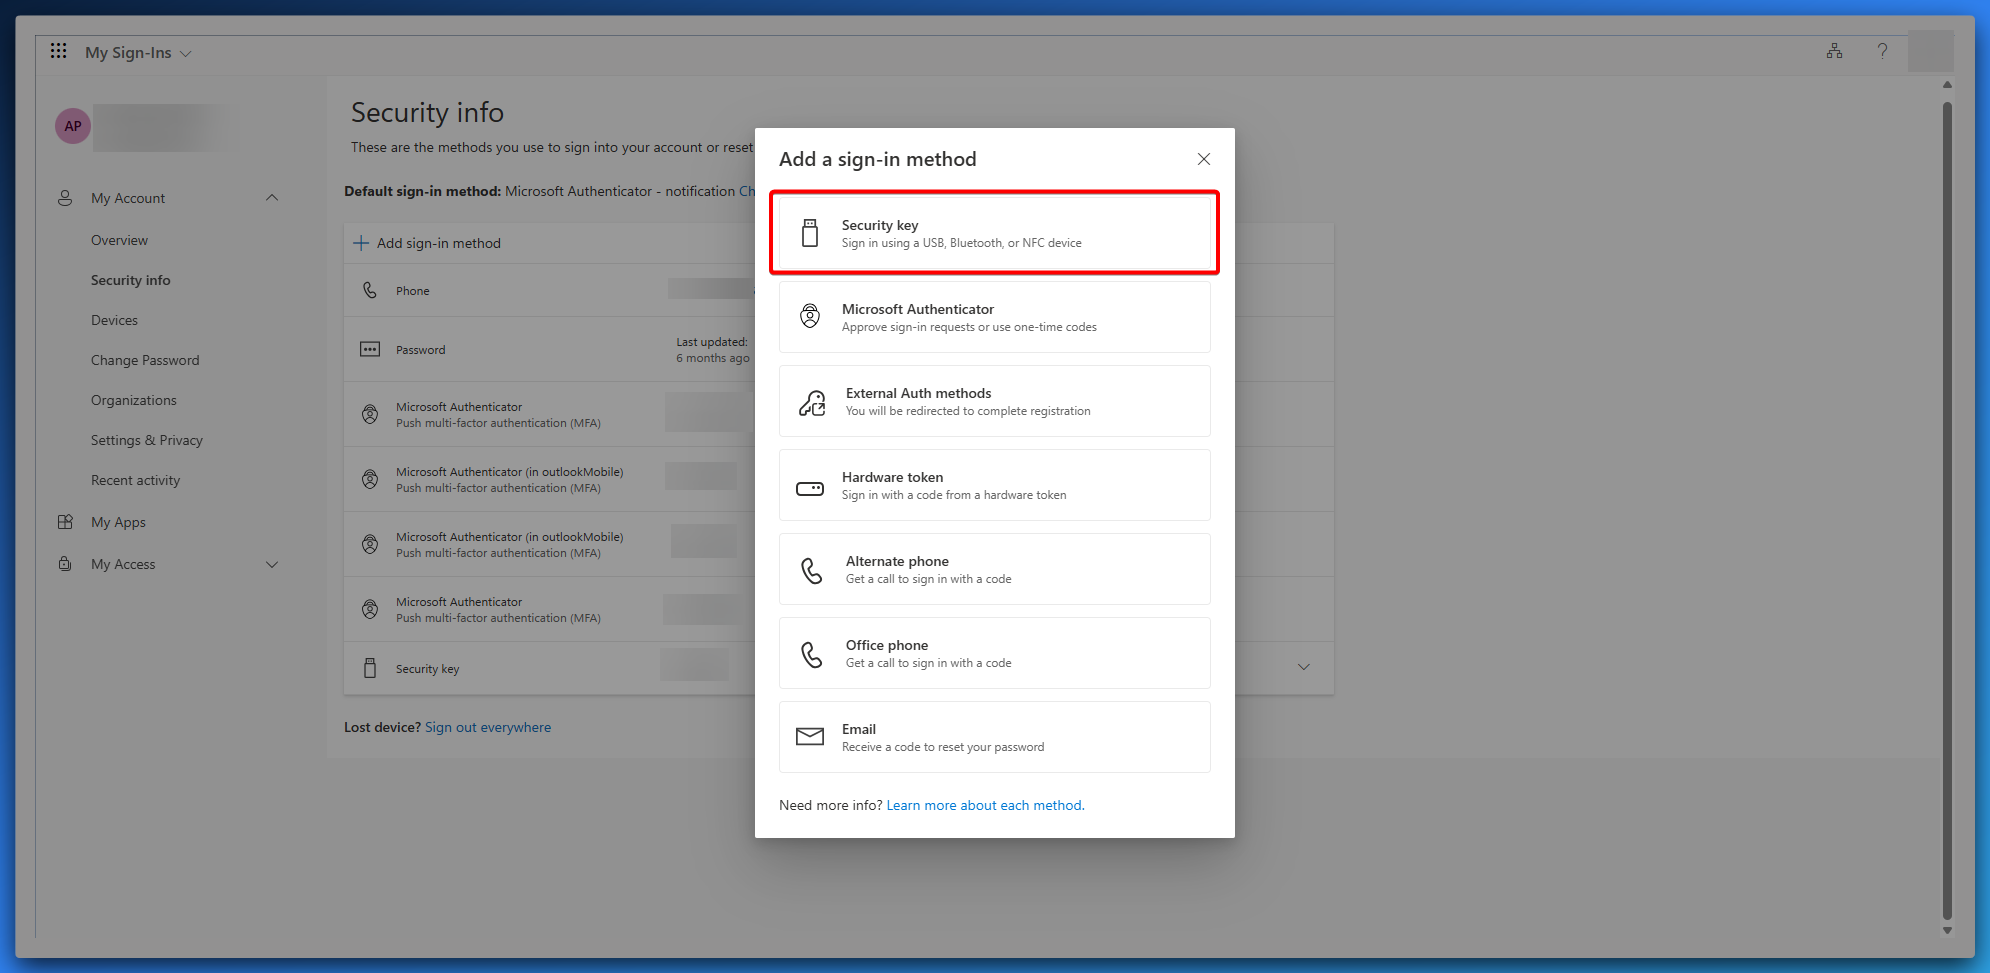
Task: Collapse the My Account section
Action: (272, 198)
